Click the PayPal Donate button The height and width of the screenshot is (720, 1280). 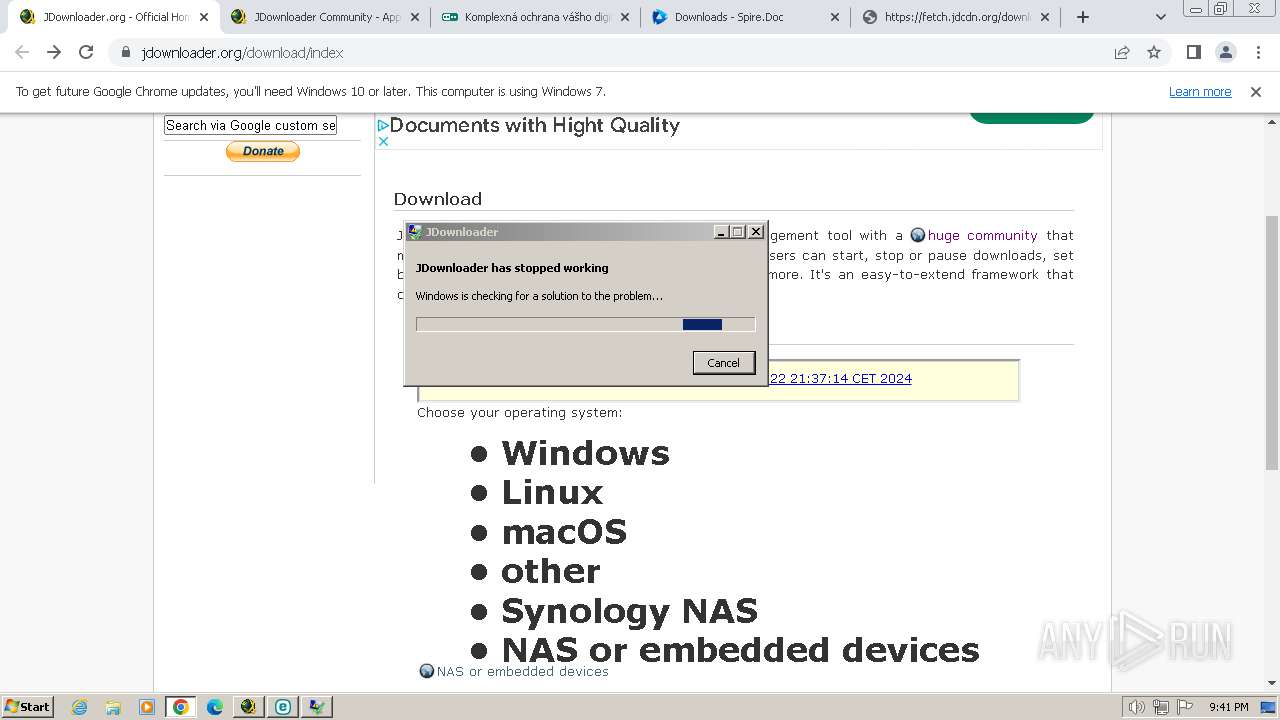pos(263,151)
